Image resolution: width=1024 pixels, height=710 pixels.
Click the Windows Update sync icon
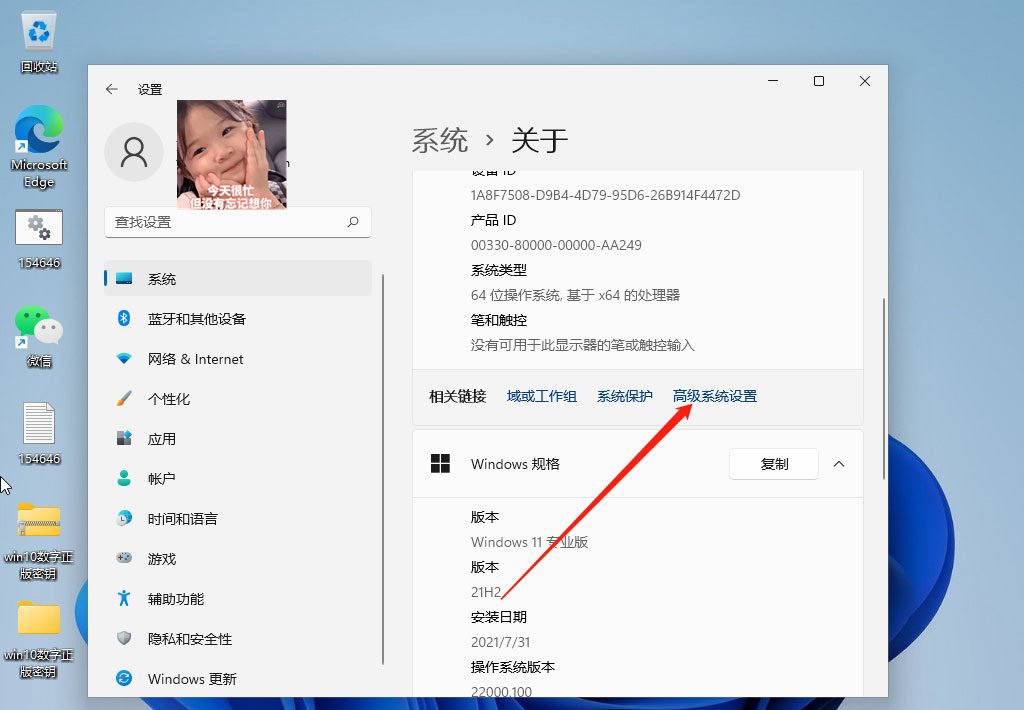tap(124, 678)
